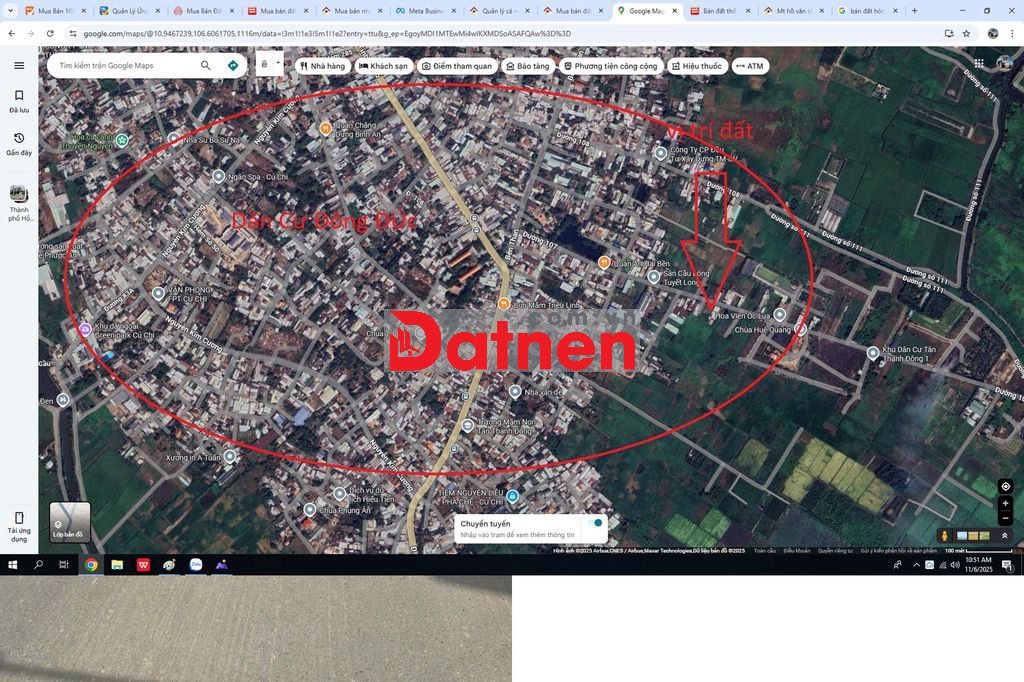Filter by Nhà hàng restaurants
Image resolution: width=1024 pixels, height=682 pixels.
point(323,66)
